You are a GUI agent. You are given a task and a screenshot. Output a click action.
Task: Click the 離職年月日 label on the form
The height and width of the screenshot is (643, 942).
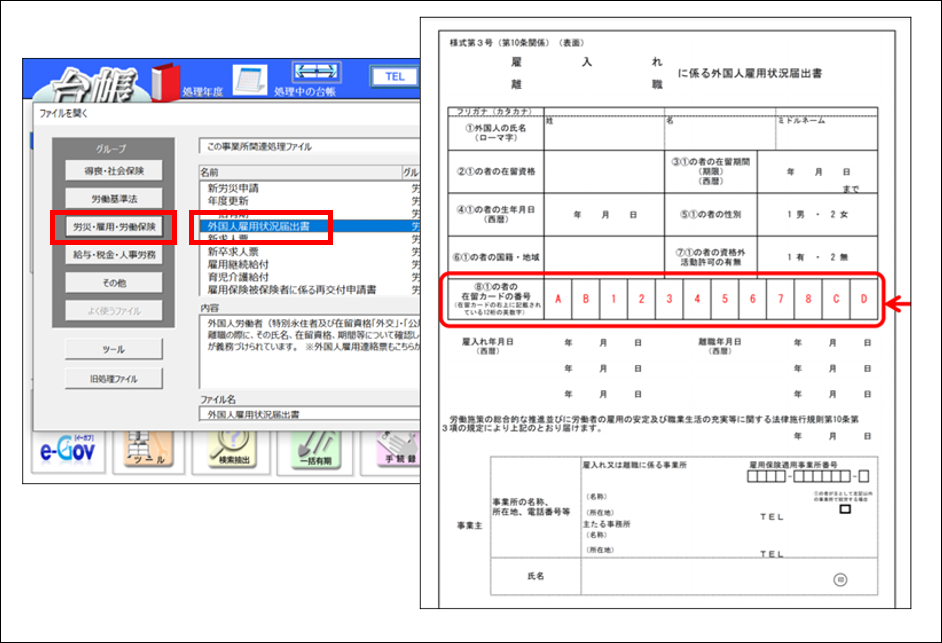(719, 342)
